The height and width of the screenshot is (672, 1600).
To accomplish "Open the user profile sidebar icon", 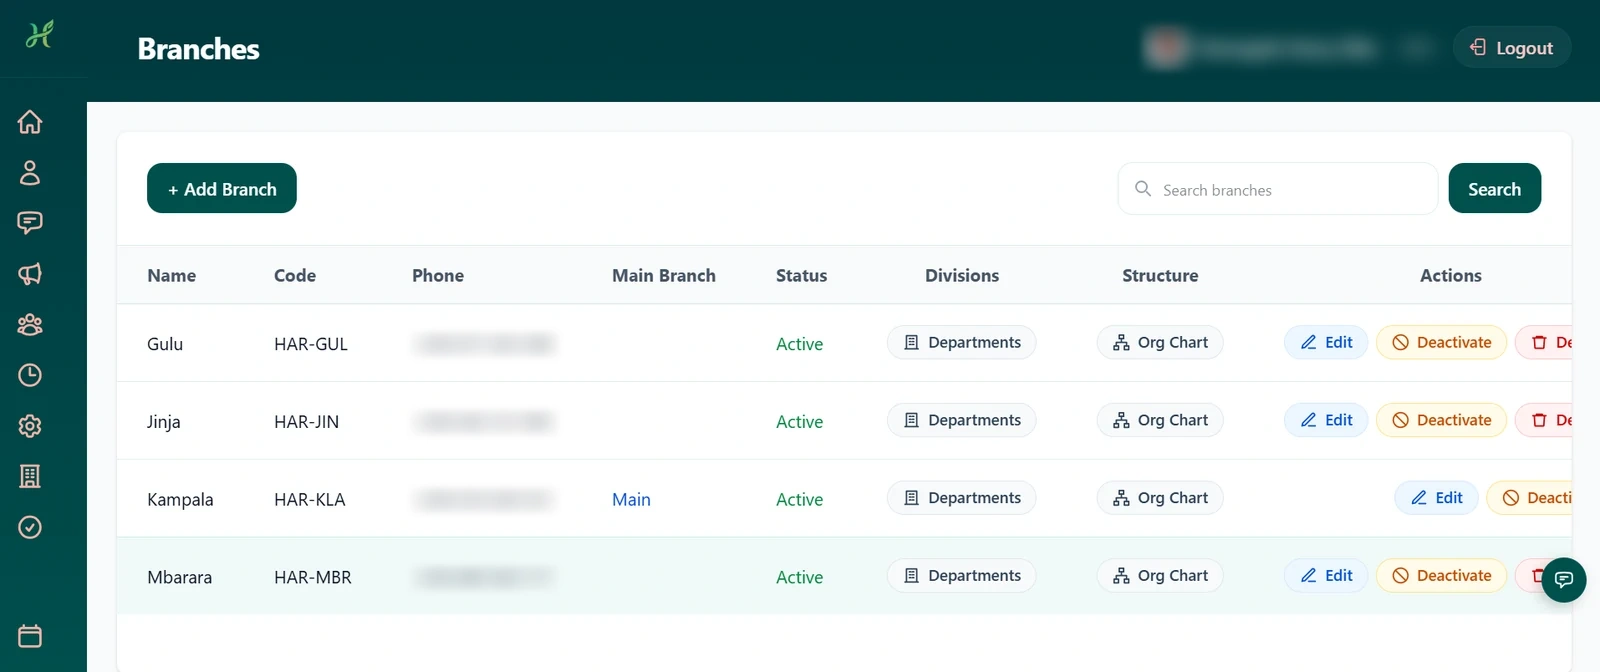I will (x=30, y=173).
